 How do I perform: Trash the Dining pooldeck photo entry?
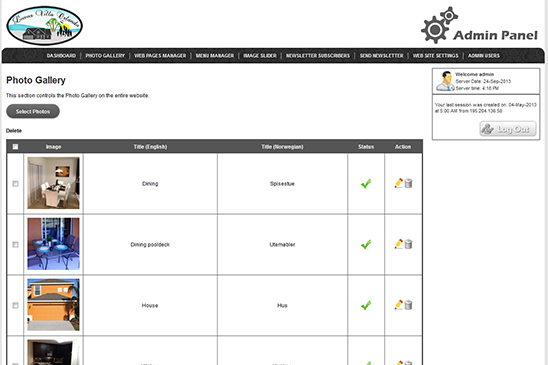click(x=408, y=244)
